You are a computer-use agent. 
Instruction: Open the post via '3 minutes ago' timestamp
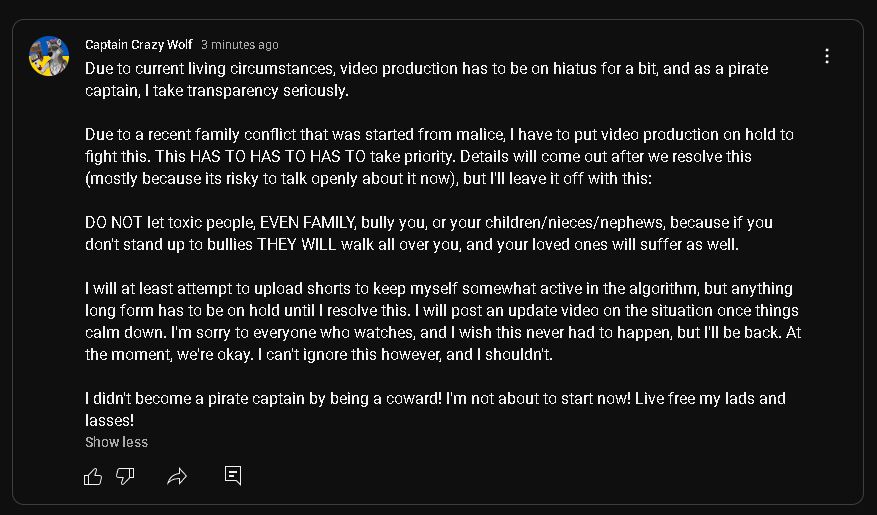click(x=240, y=45)
